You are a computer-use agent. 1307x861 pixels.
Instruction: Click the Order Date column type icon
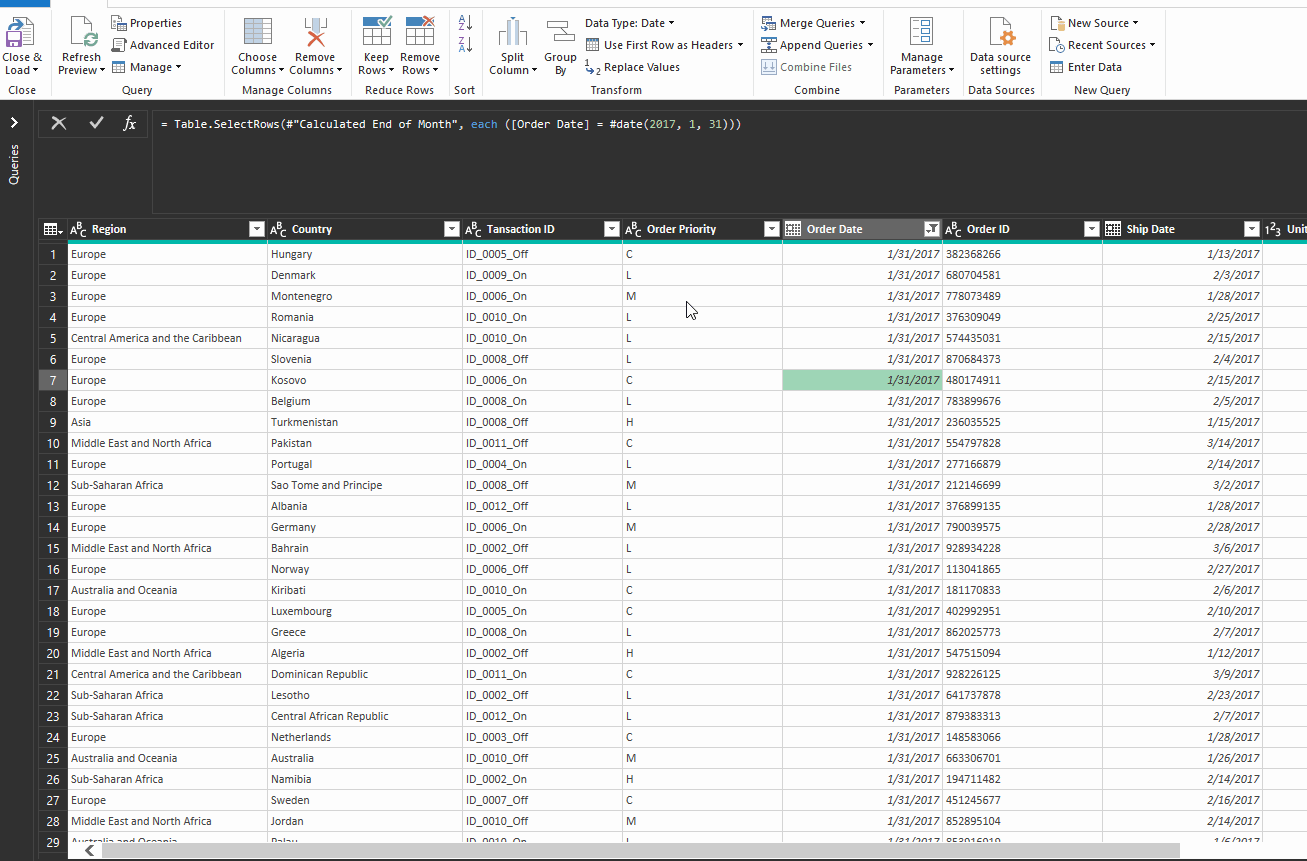[x=793, y=229]
